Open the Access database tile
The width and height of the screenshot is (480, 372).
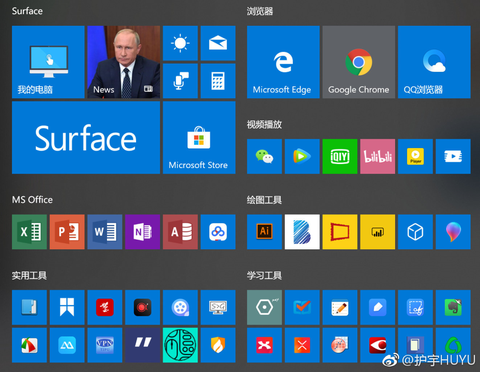point(180,232)
